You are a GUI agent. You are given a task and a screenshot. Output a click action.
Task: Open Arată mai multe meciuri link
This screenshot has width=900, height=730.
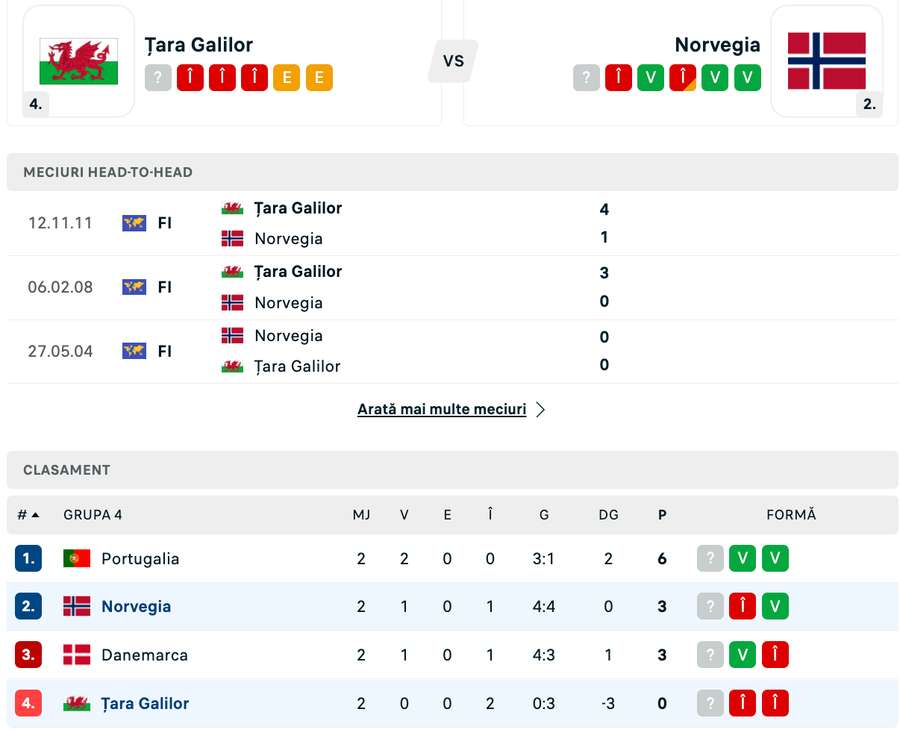(x=441, y=409)
